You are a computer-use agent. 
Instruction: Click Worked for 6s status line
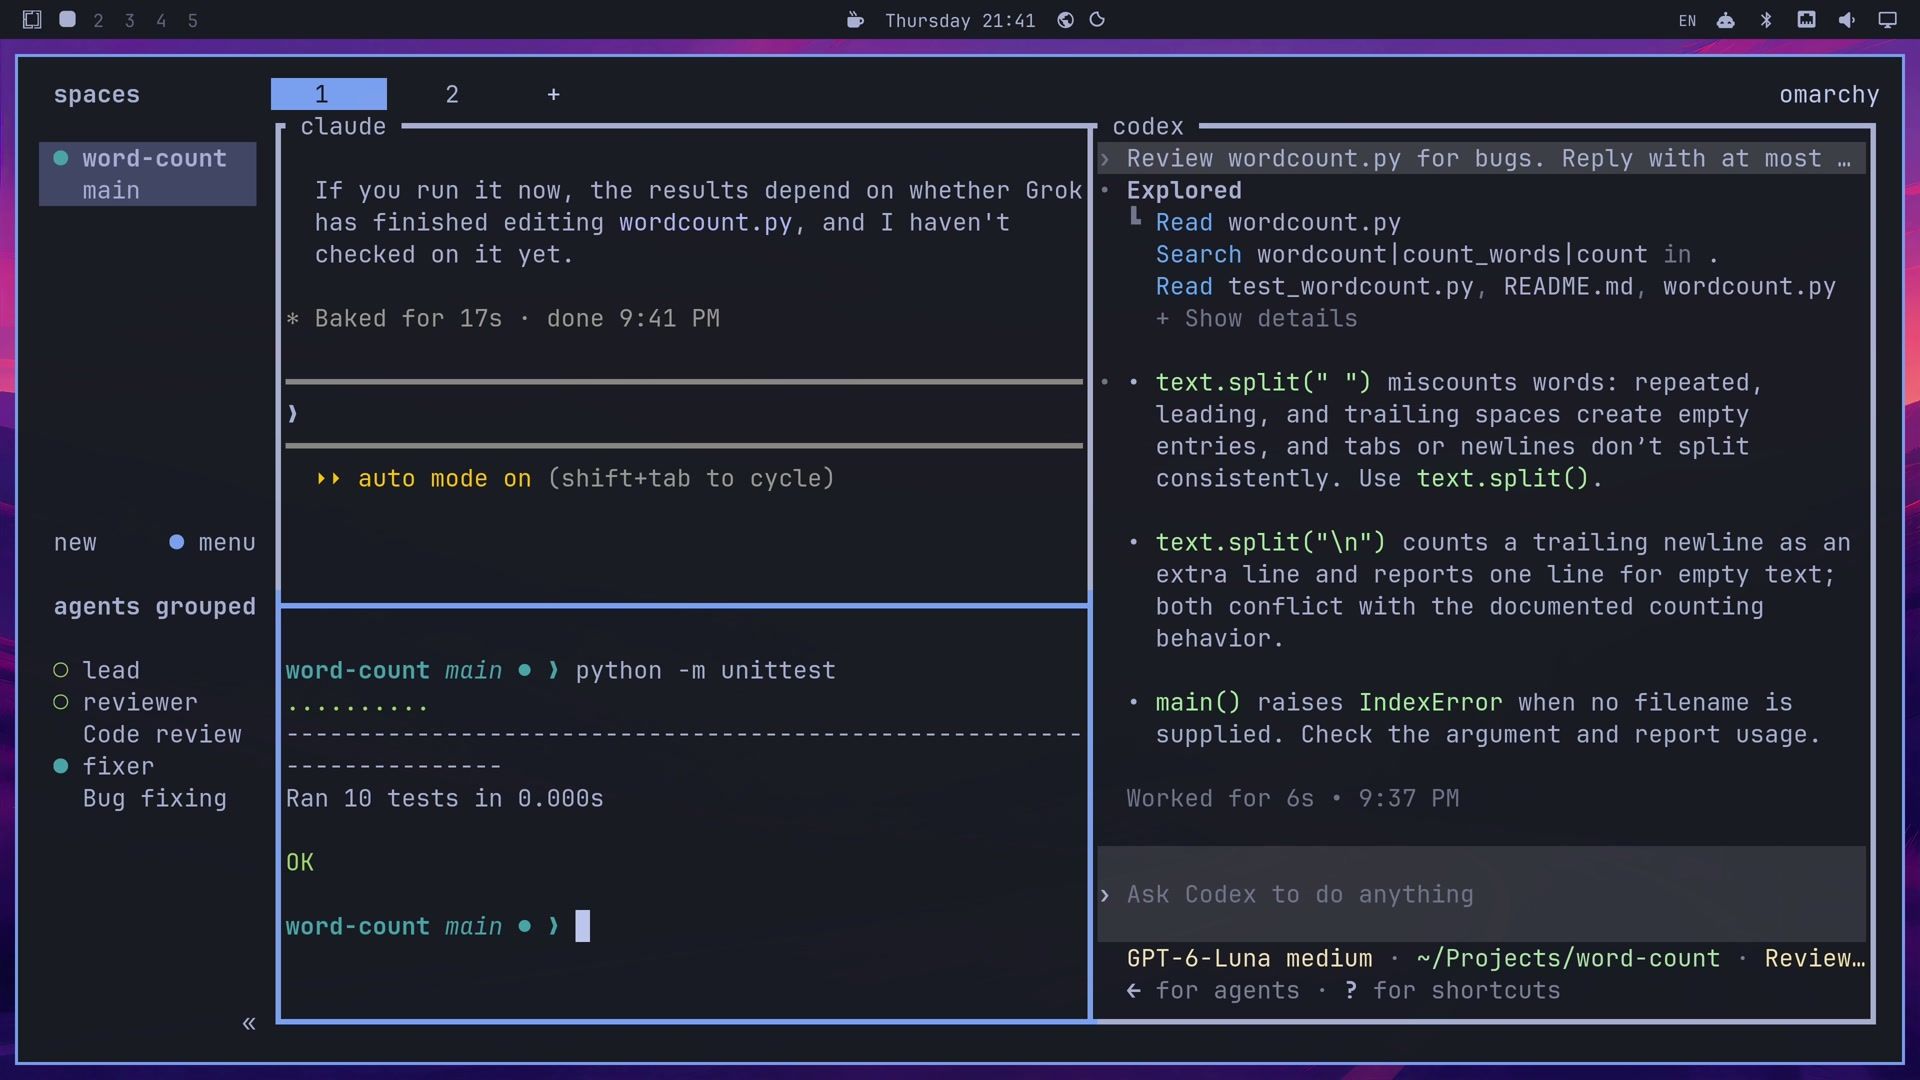click(x=1293, y=799)
